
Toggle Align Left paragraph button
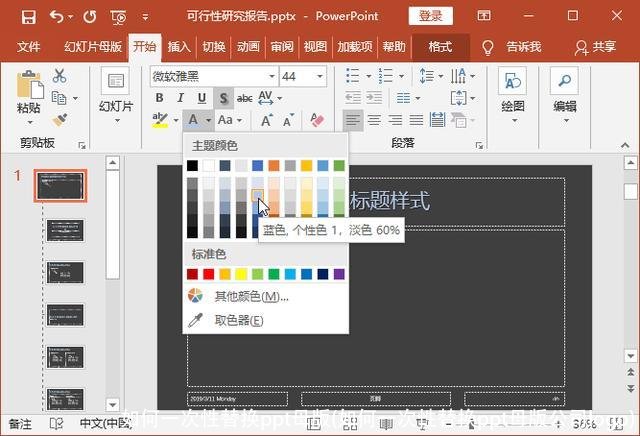coord(353,120)
